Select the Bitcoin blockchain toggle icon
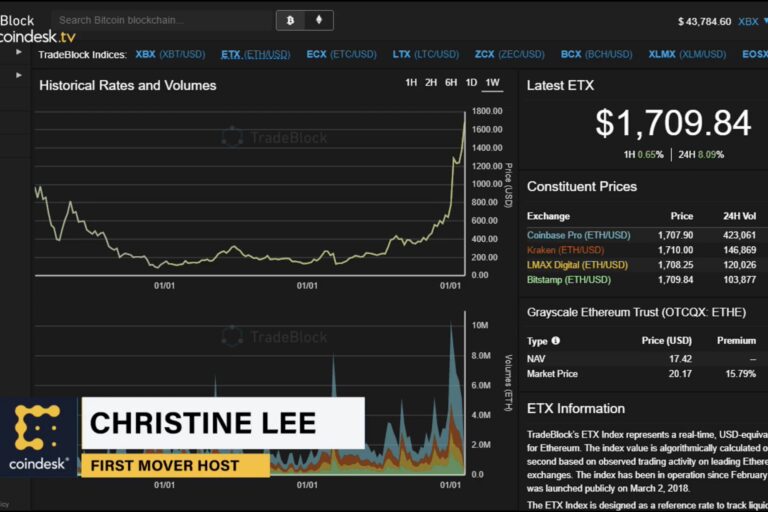The width and height of the screenshot is (768, 512). point(290,21)
